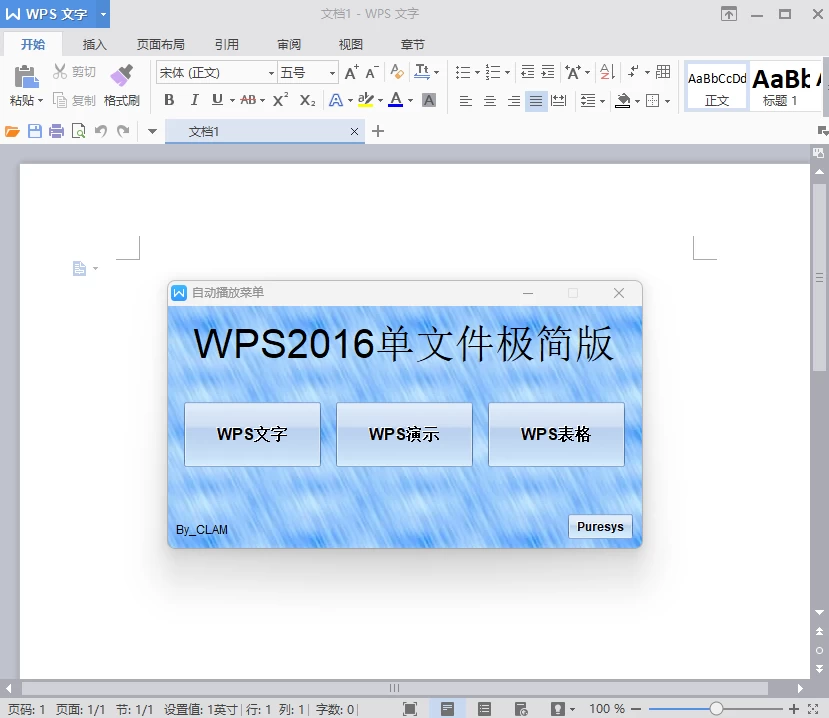829x718 pixels.
Task: Open the 页面布局 ribbon tab
Action: pos(160,45)
